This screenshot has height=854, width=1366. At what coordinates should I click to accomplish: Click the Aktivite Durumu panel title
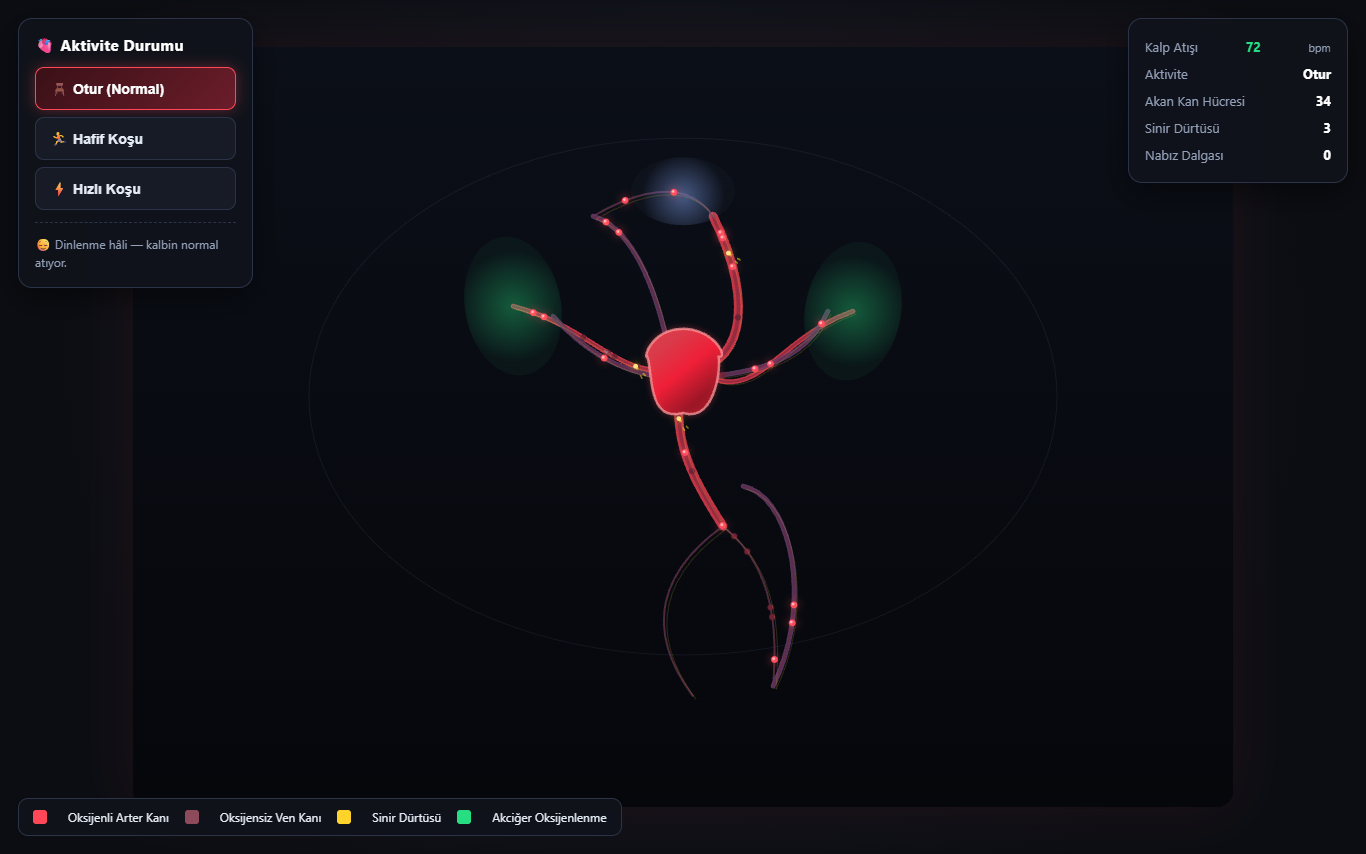point(122,46)
